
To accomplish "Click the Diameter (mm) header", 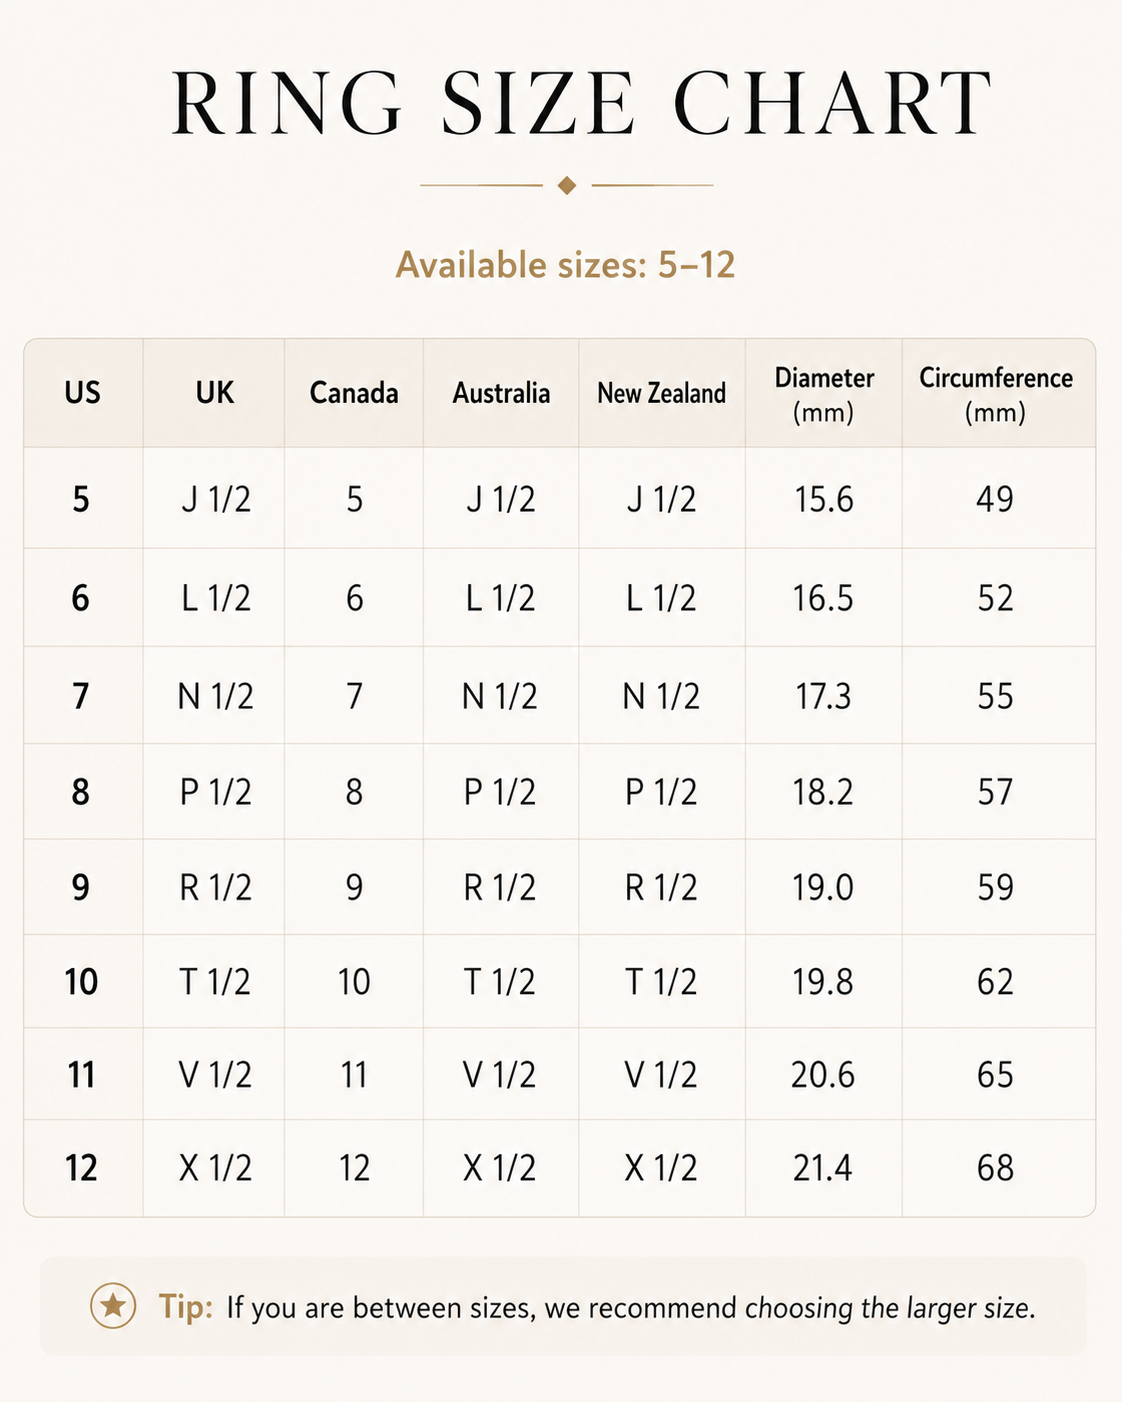I will pos(824,394).
